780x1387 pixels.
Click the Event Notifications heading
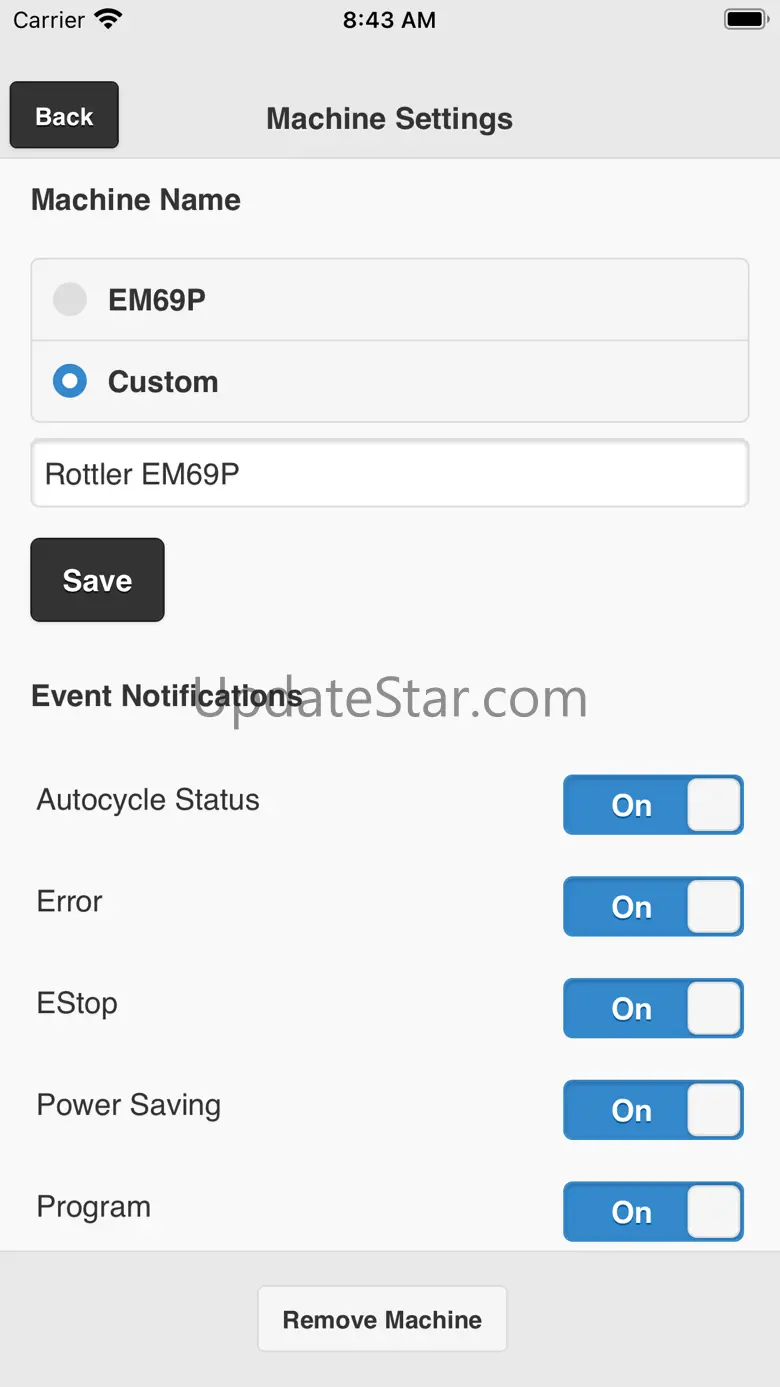coord(166,695)
